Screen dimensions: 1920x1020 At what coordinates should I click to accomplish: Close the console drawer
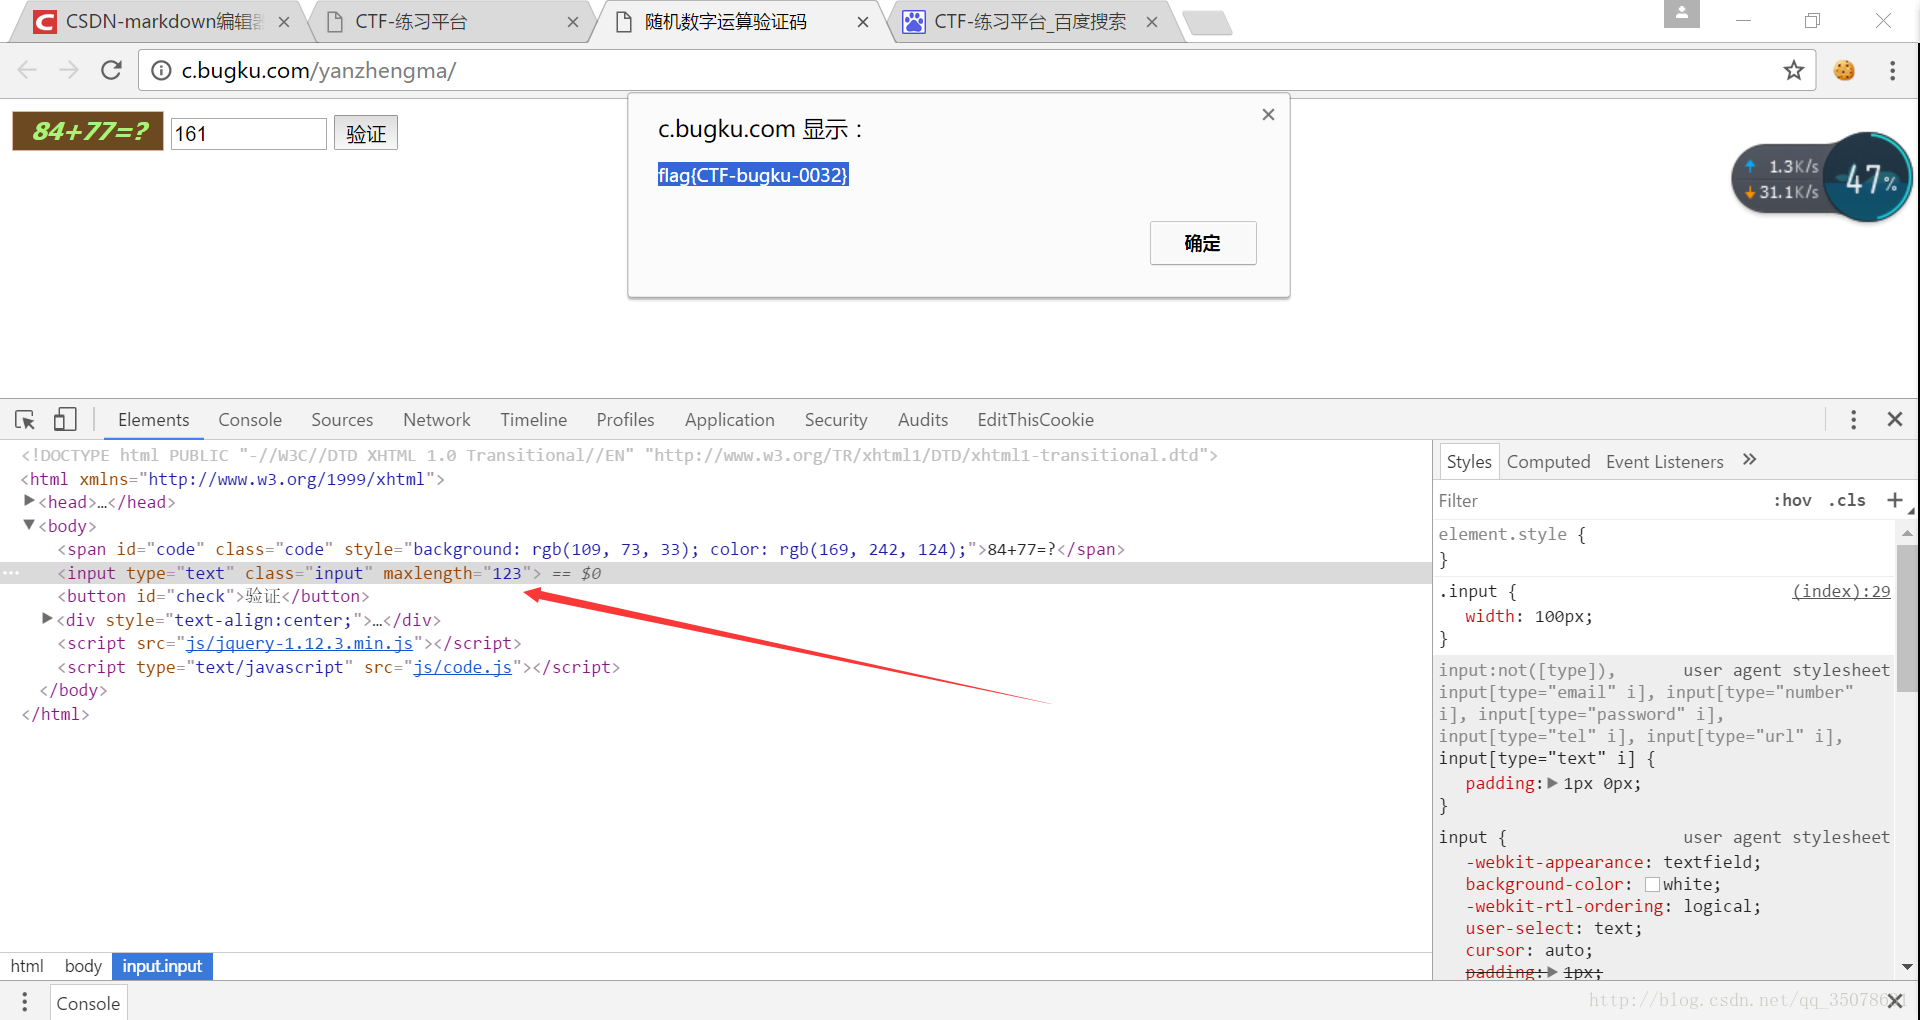pyautogui.click(x=1895, y=1001)
